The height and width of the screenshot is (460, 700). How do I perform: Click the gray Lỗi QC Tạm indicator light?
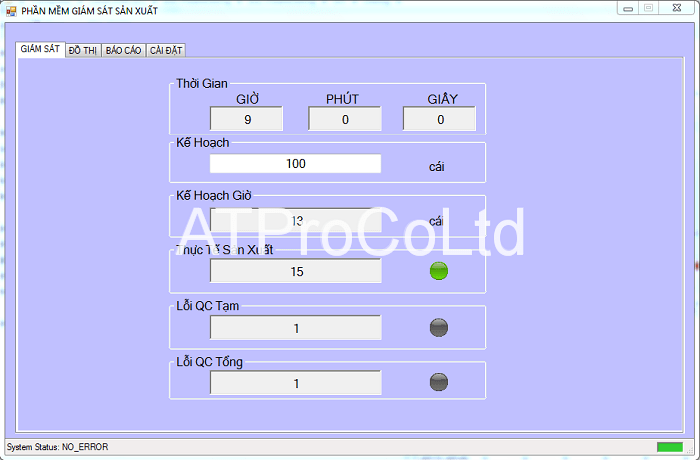438,327
